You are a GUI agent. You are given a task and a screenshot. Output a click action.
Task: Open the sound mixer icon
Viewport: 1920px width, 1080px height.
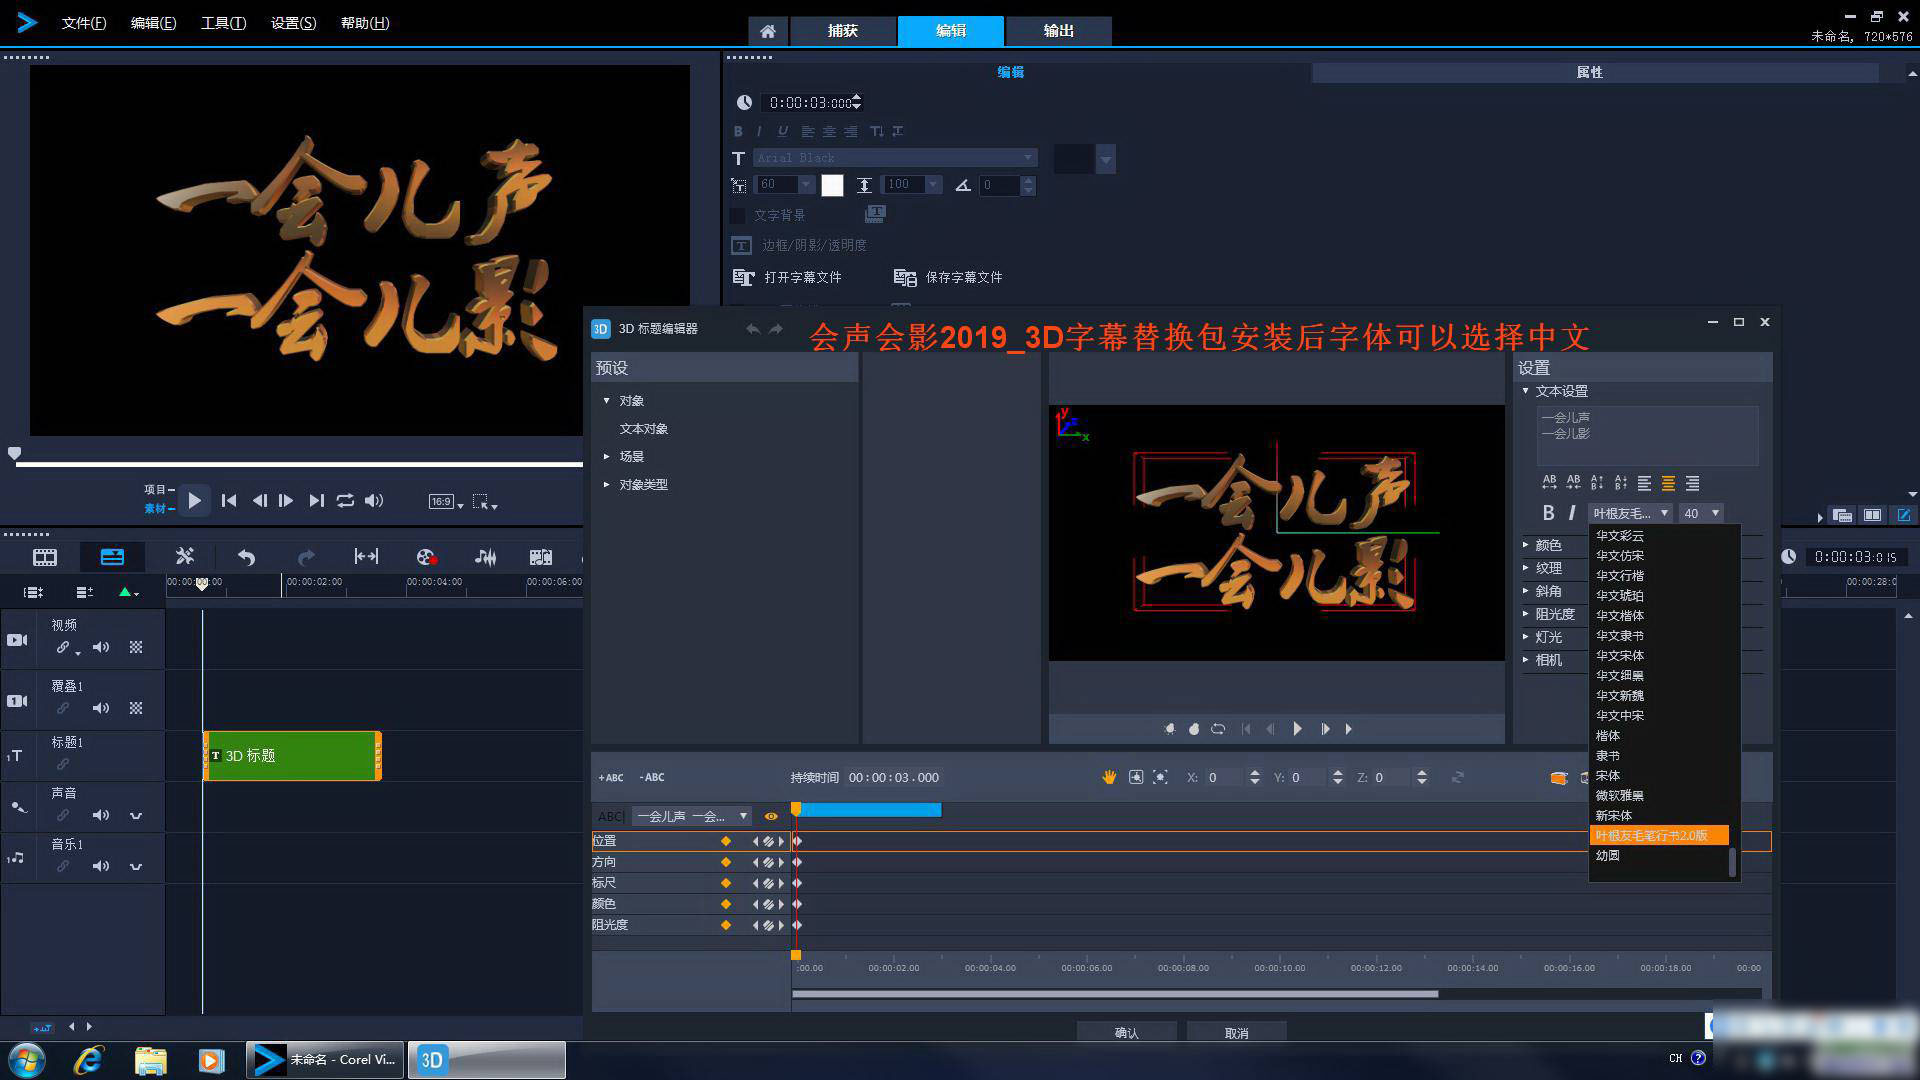pyautogui.click(x=485, y=557)
